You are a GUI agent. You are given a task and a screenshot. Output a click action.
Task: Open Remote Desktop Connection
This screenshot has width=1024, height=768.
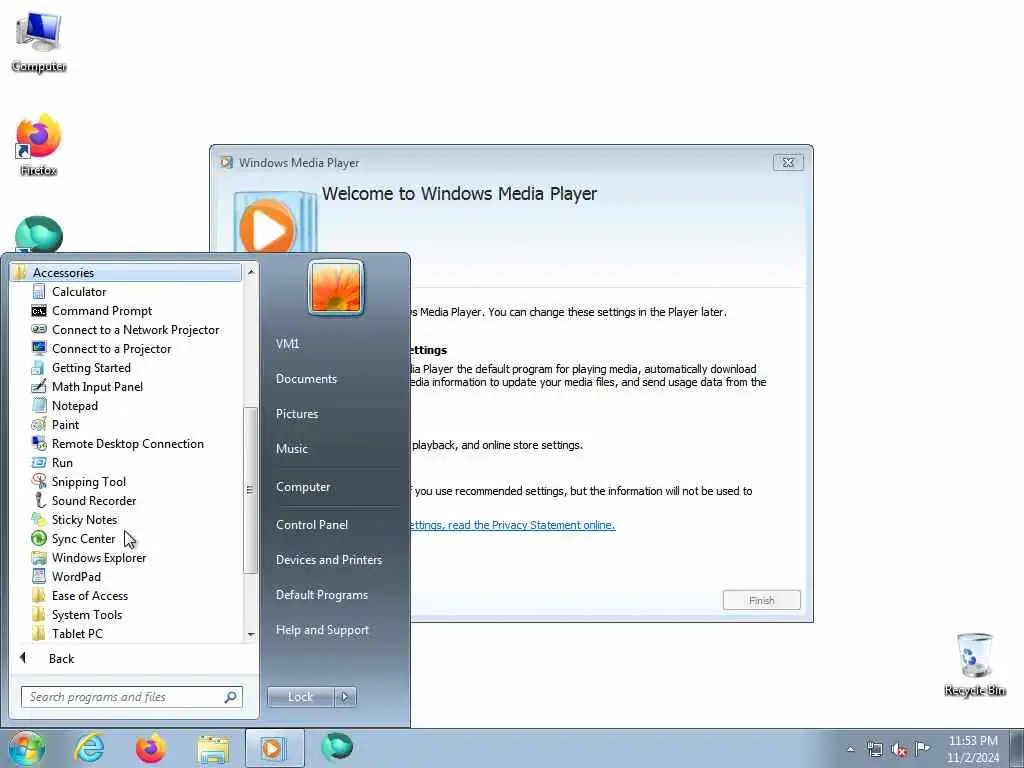click(x=127, y=443)
